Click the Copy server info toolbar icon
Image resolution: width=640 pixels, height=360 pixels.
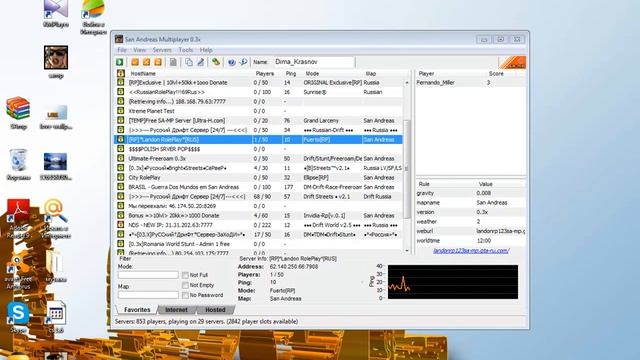[x=189, y=62]
